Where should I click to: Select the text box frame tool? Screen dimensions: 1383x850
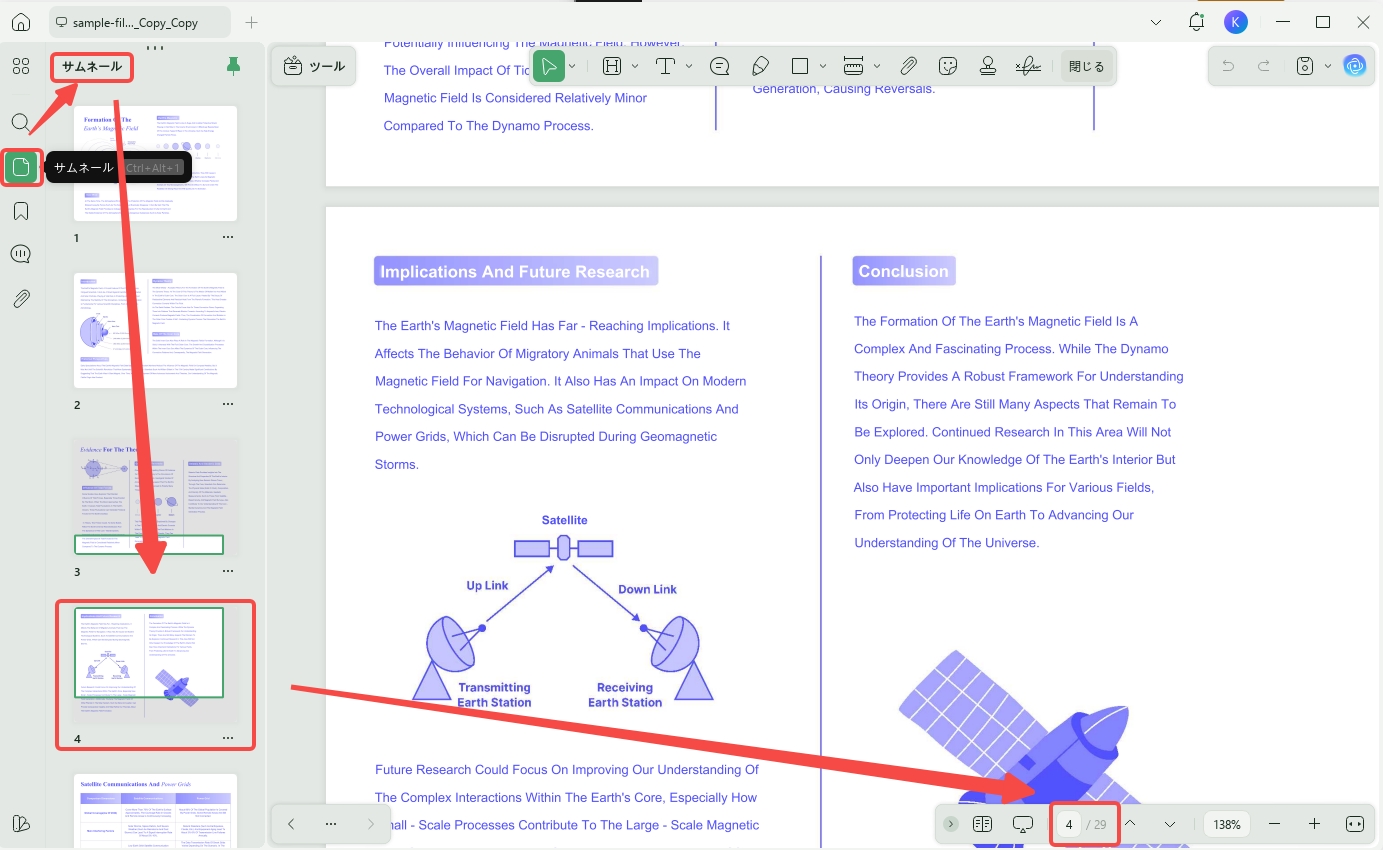tap(612, 66)
